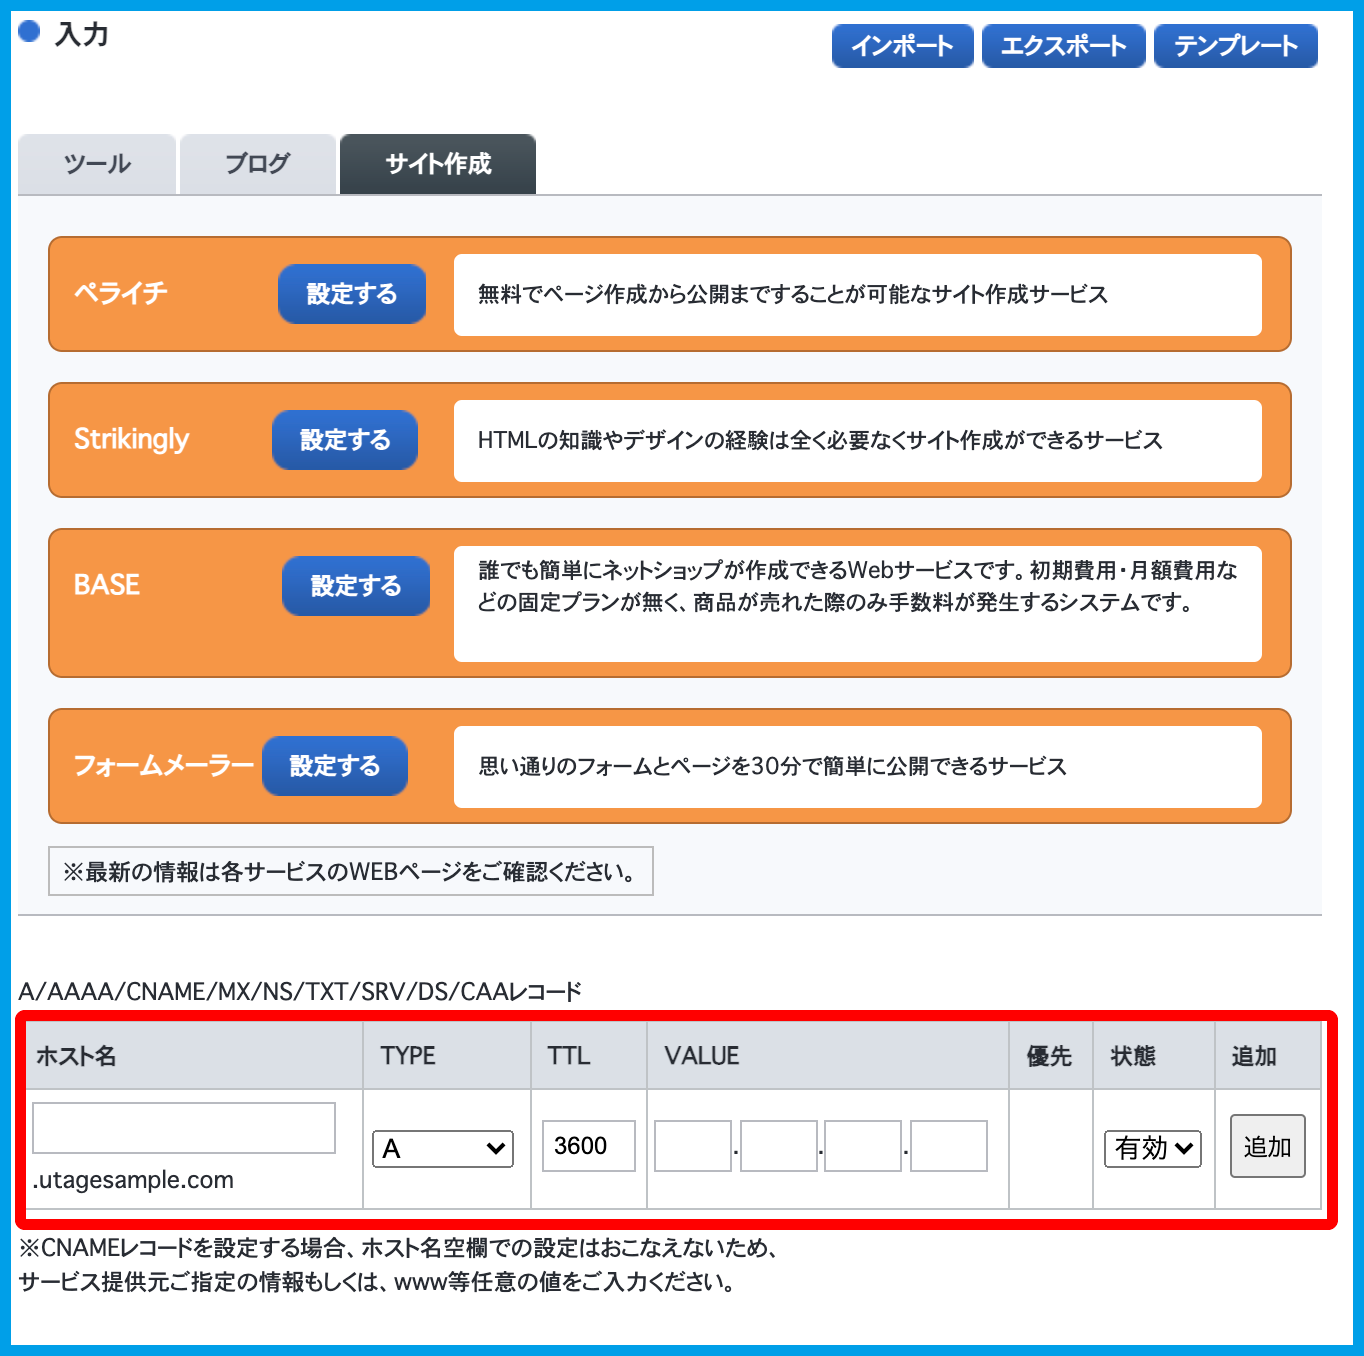1364x1356 pixels.
Task: Click the first VALUE octet field
Action: [x=693, y=1146]
